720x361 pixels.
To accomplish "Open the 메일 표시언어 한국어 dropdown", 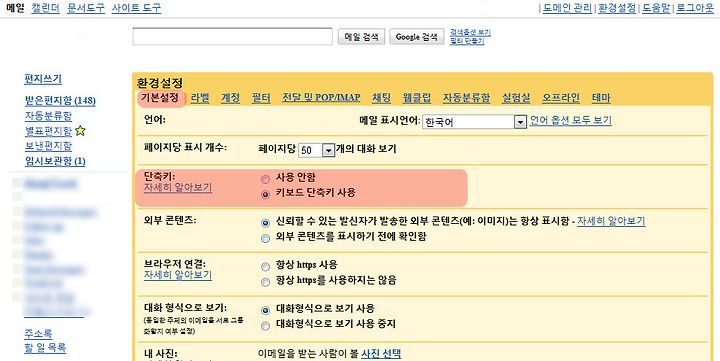I will pos(474,122).
